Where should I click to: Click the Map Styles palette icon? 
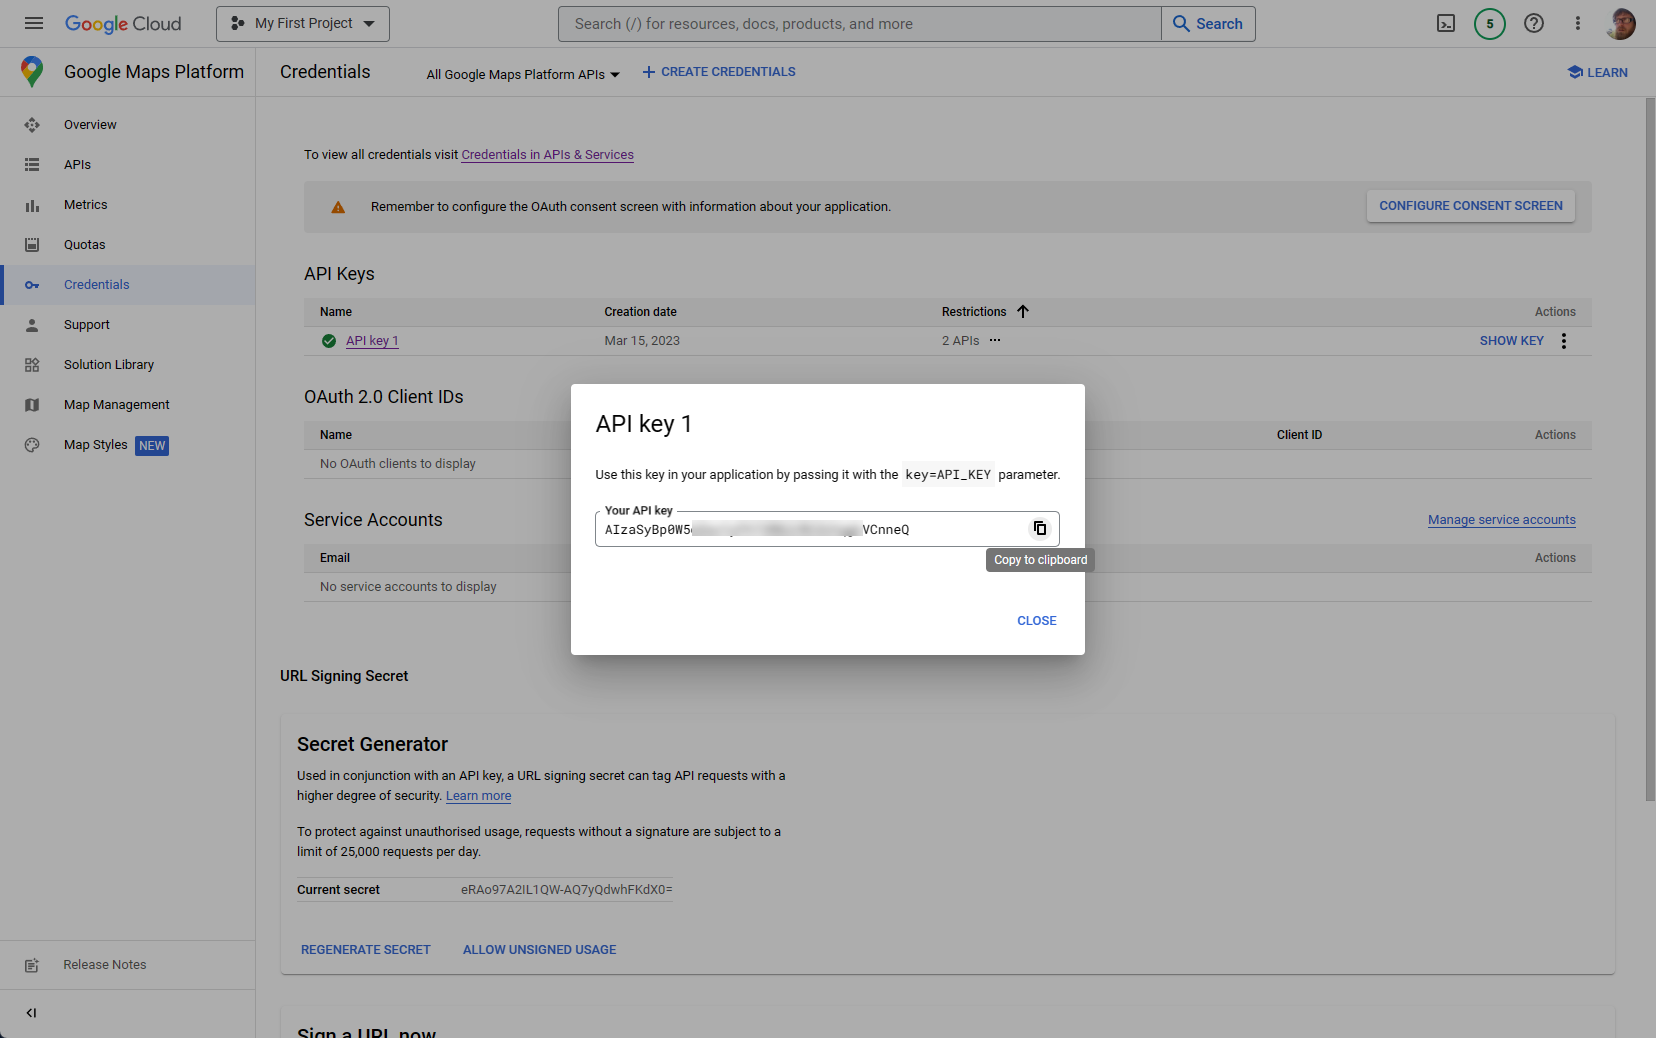coord(32,445)
